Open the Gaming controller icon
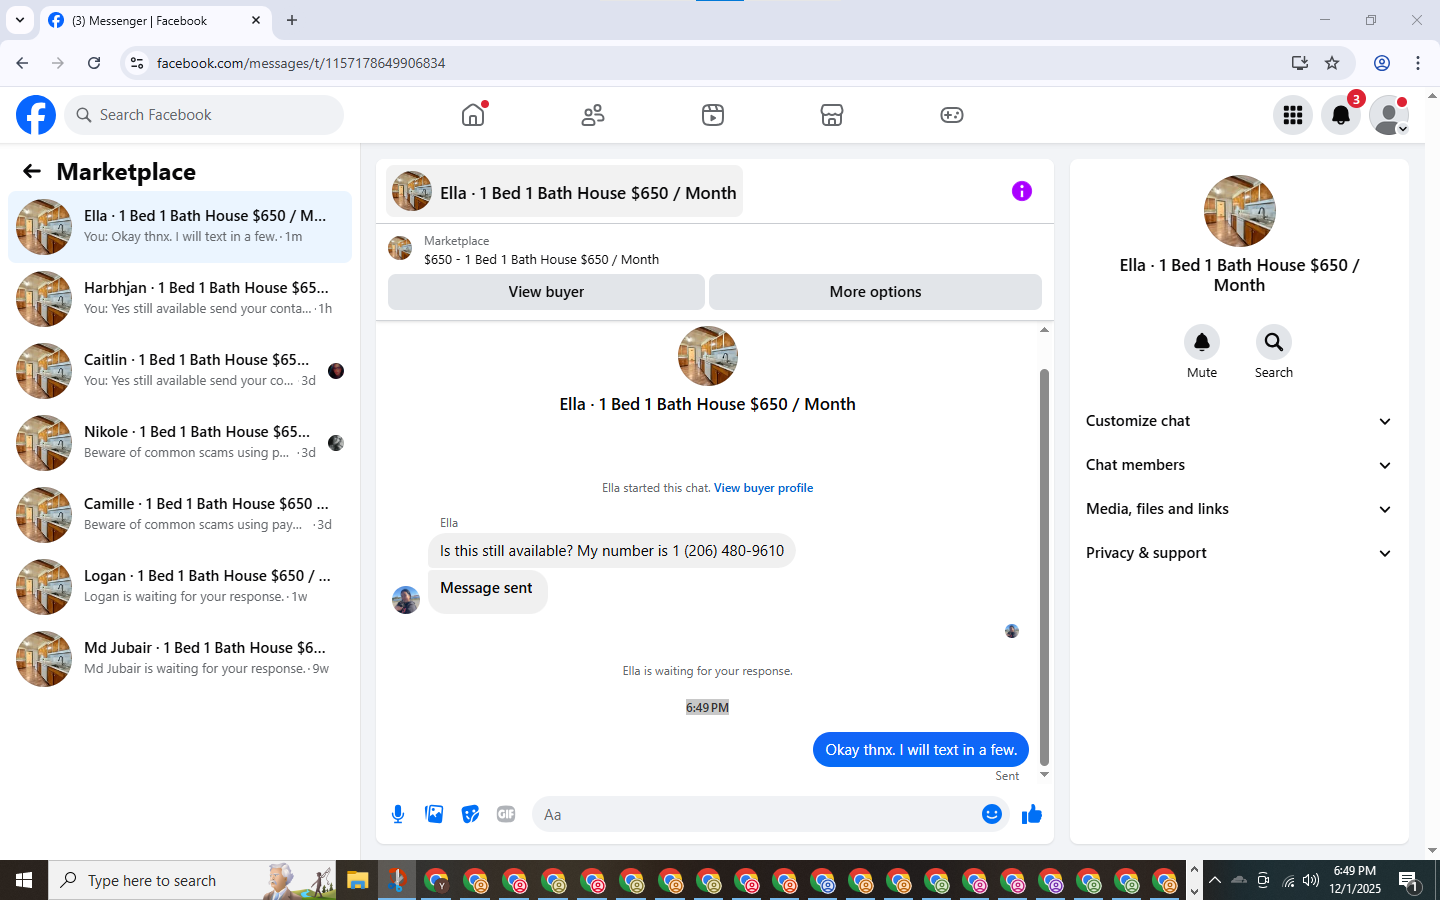Viewport: 1440px width, 900px height. 952,115
